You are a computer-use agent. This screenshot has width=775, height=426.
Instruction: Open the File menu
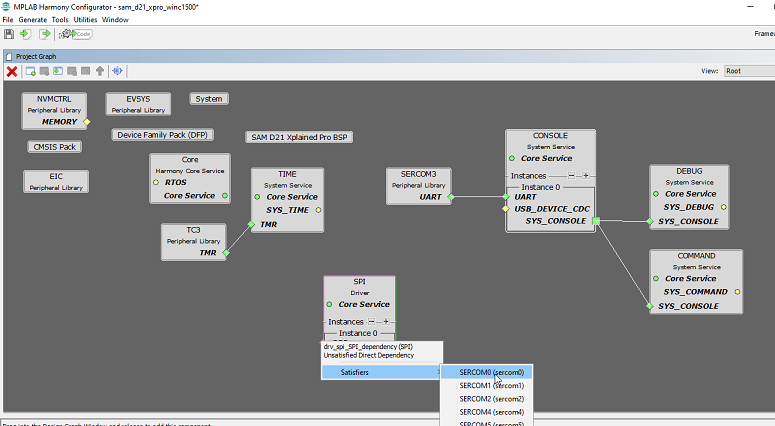coord(8,20)
